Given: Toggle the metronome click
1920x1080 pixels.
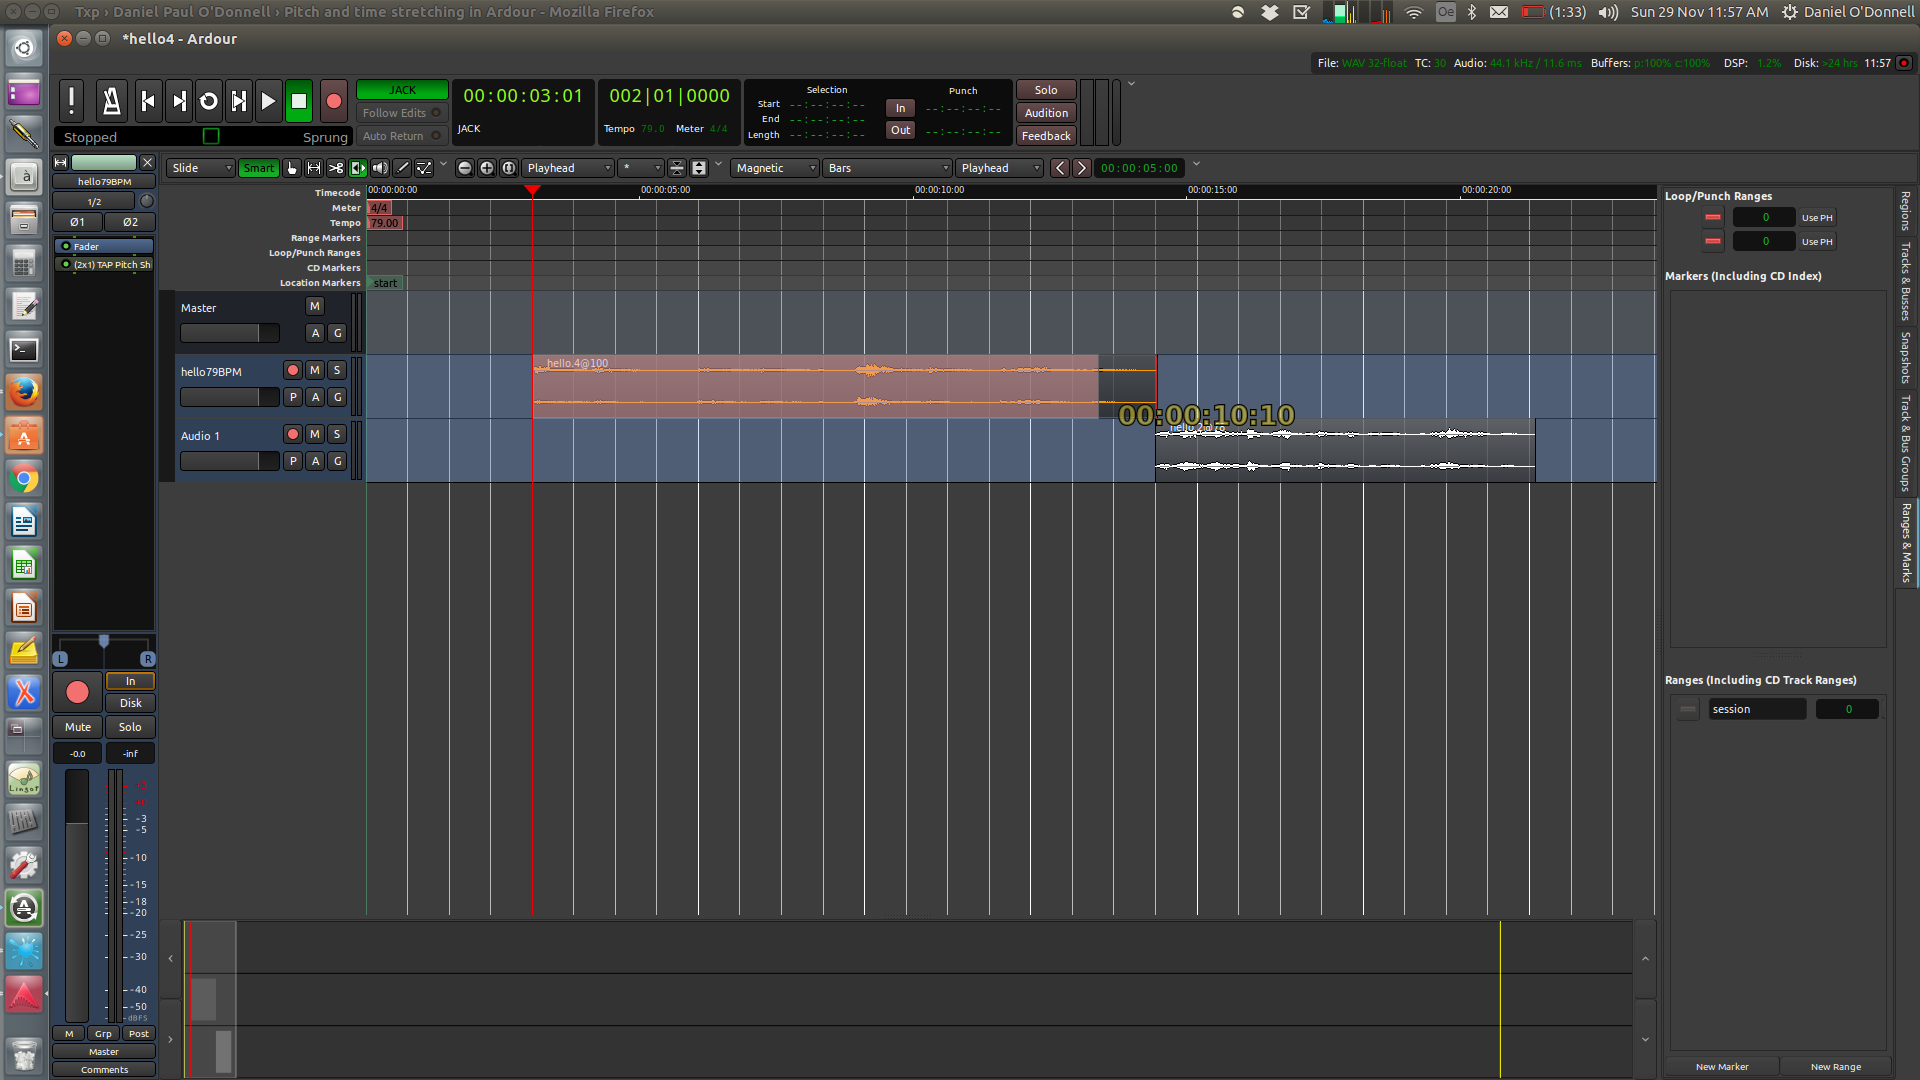Looking at the screenshot, I should click(112, 100).
